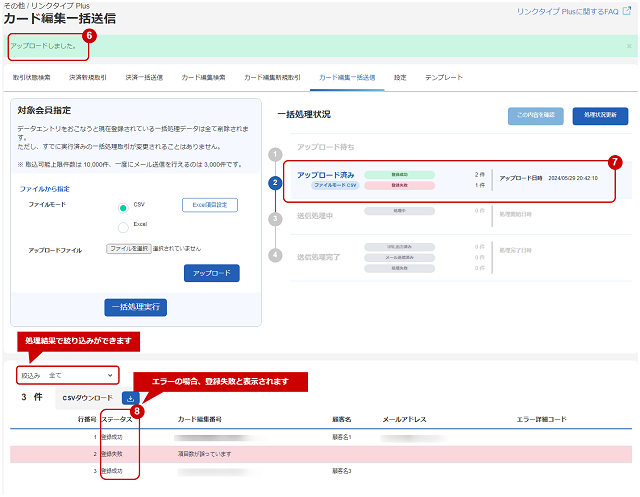Open the Excel項目設定 button
The image size is (640, 497).
(x=210, y=205)
